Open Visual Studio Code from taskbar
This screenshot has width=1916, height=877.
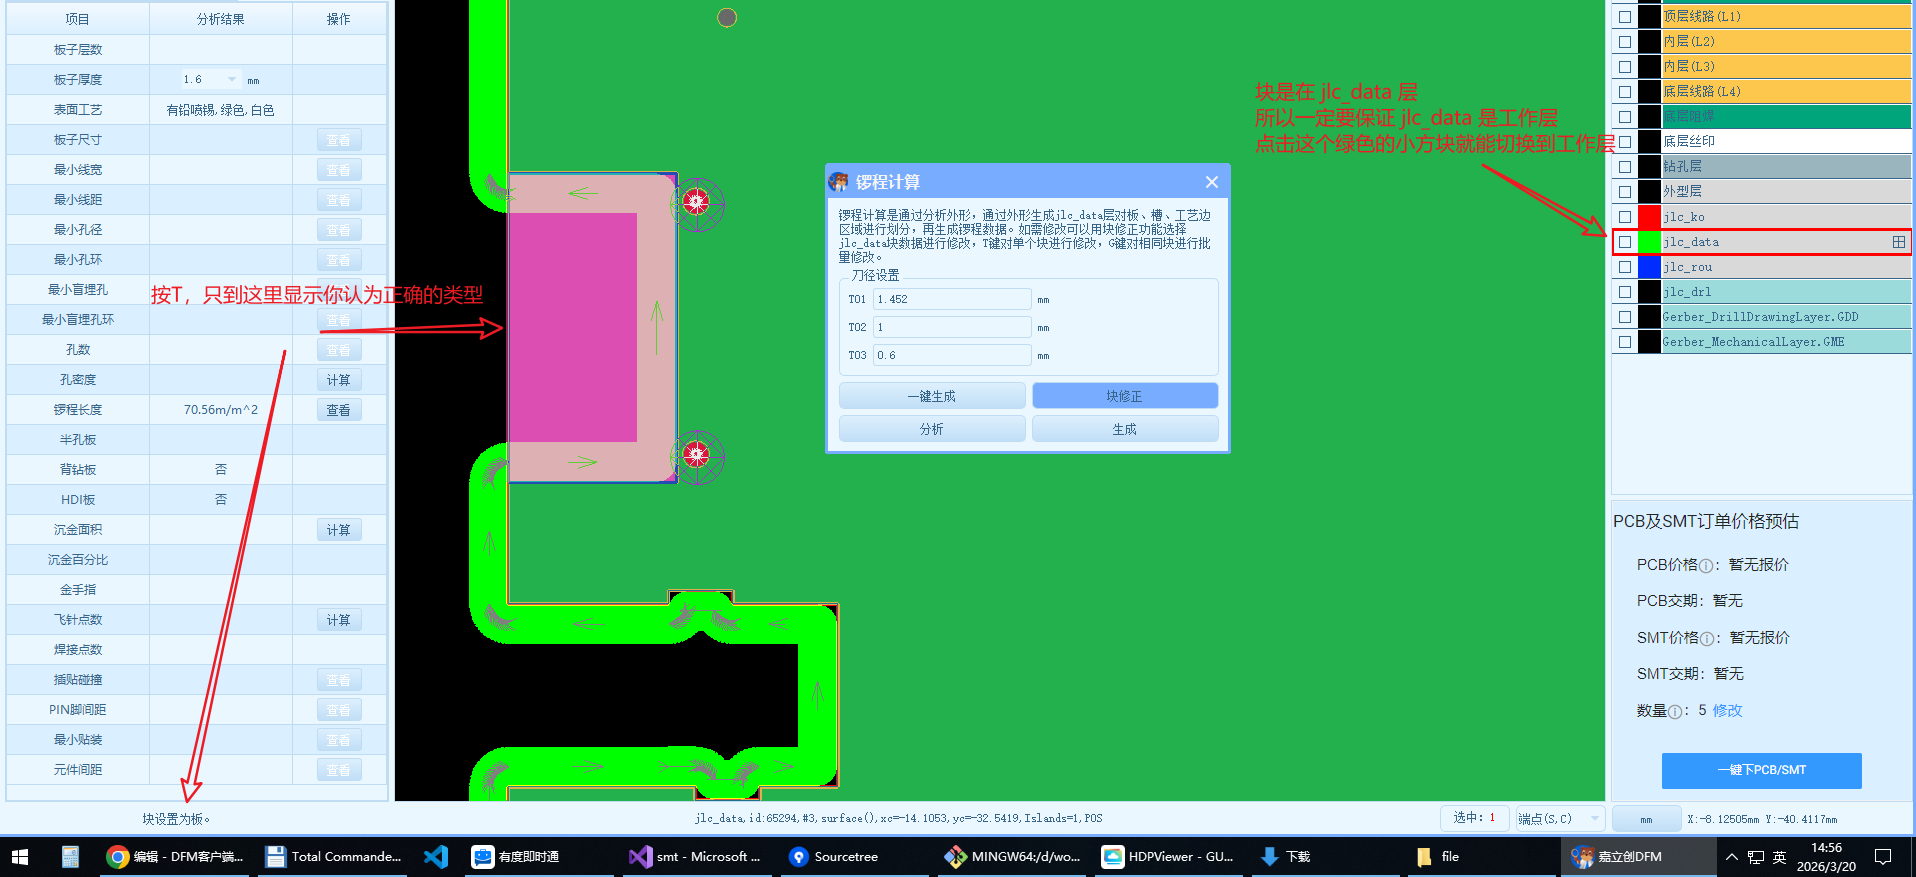tap(436, 857)
